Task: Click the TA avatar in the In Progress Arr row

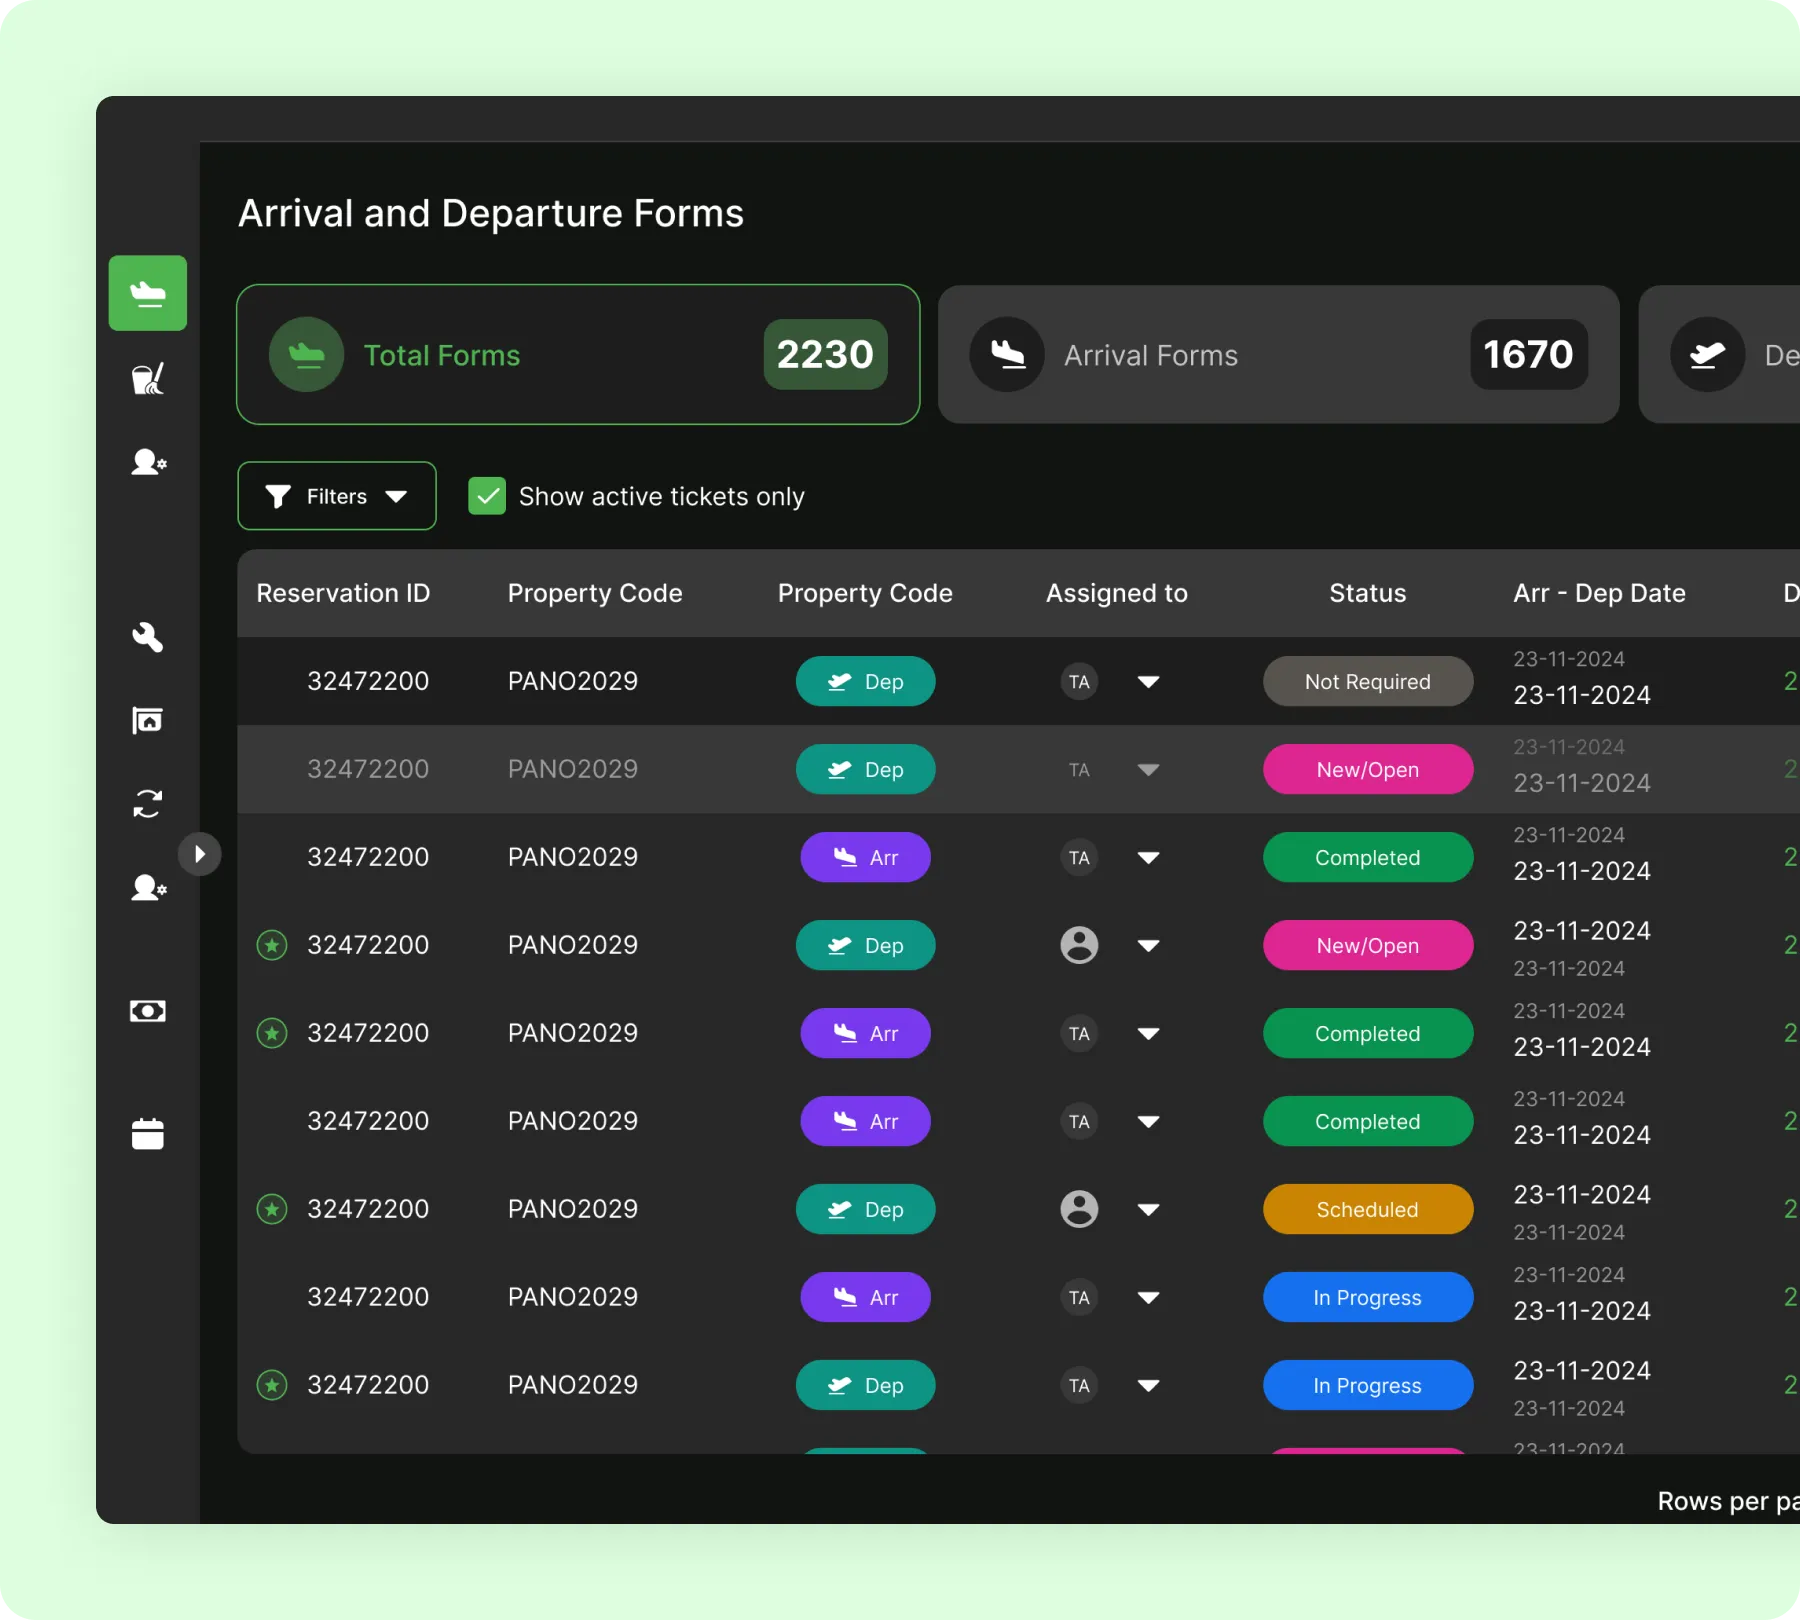Action: [x=1079, y=1298]
